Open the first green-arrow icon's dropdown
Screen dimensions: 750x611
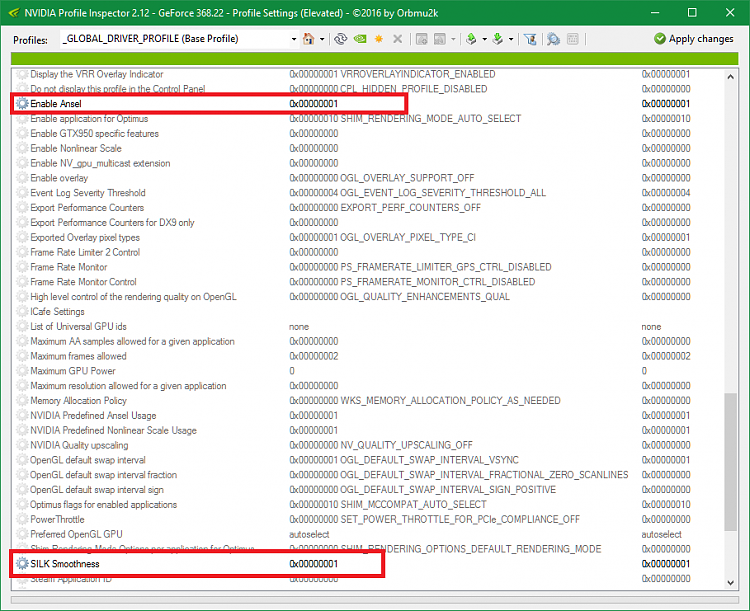(484, 39)
